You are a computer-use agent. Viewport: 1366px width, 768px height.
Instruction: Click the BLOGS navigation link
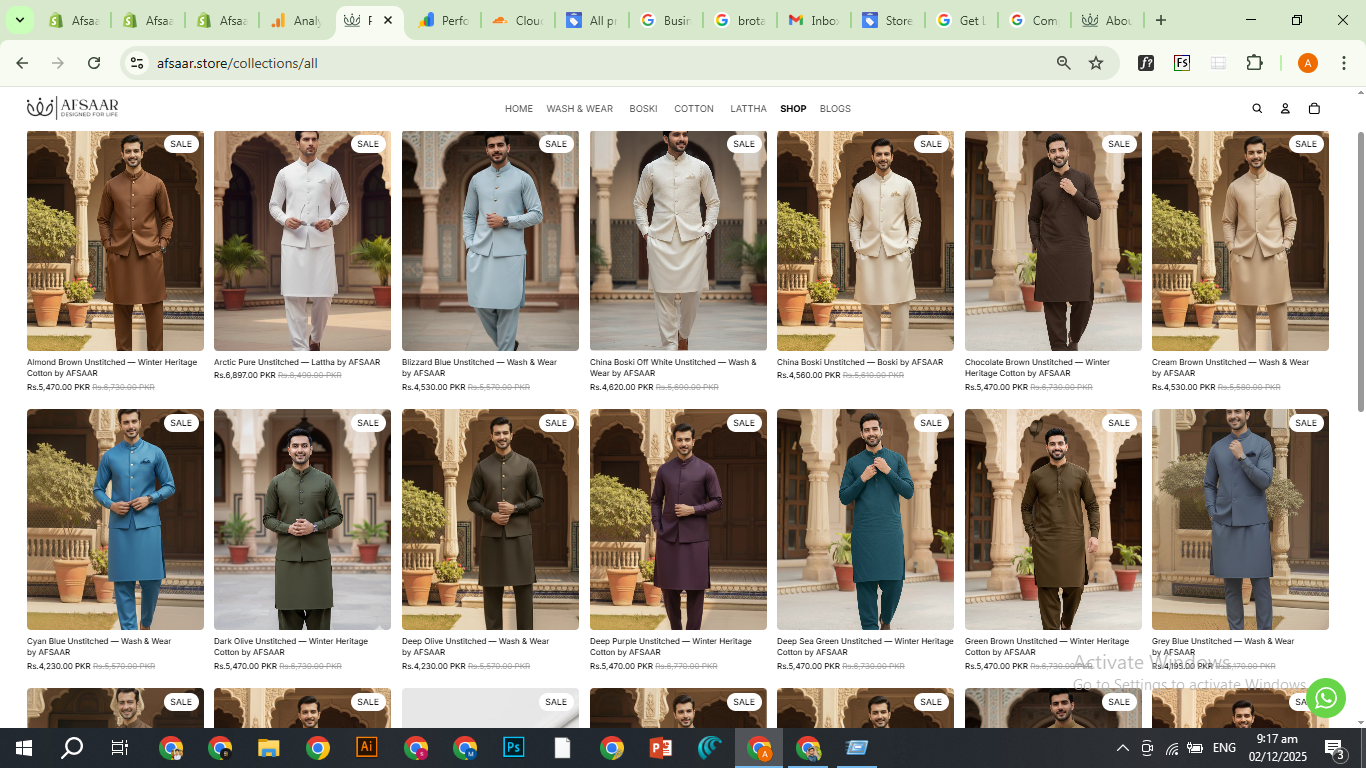(x=835, y=108)
